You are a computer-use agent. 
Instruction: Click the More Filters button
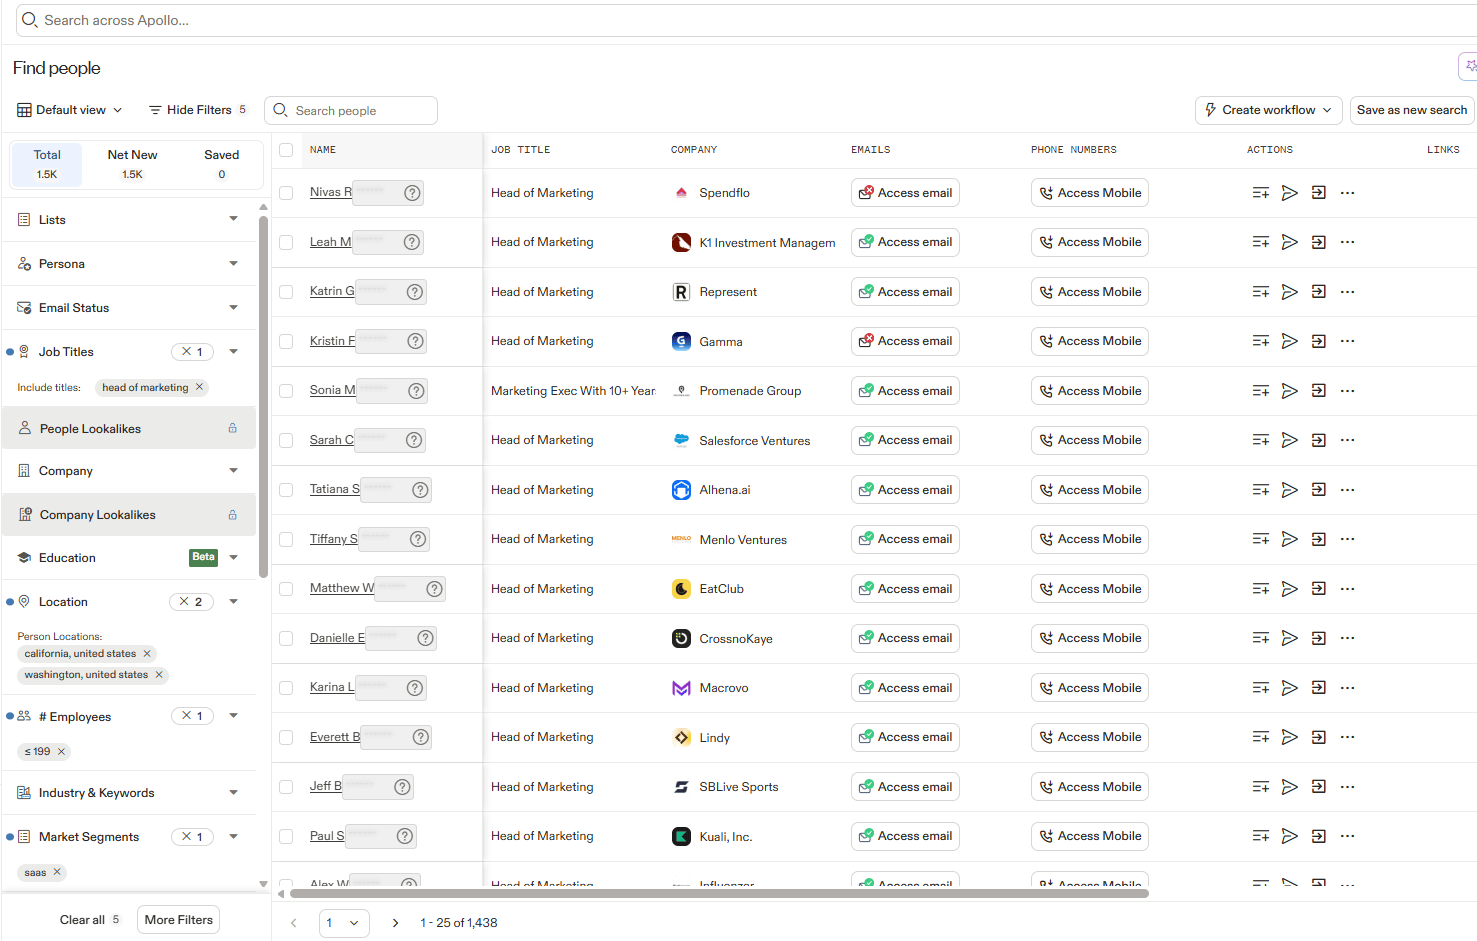(x=179, y=920)
